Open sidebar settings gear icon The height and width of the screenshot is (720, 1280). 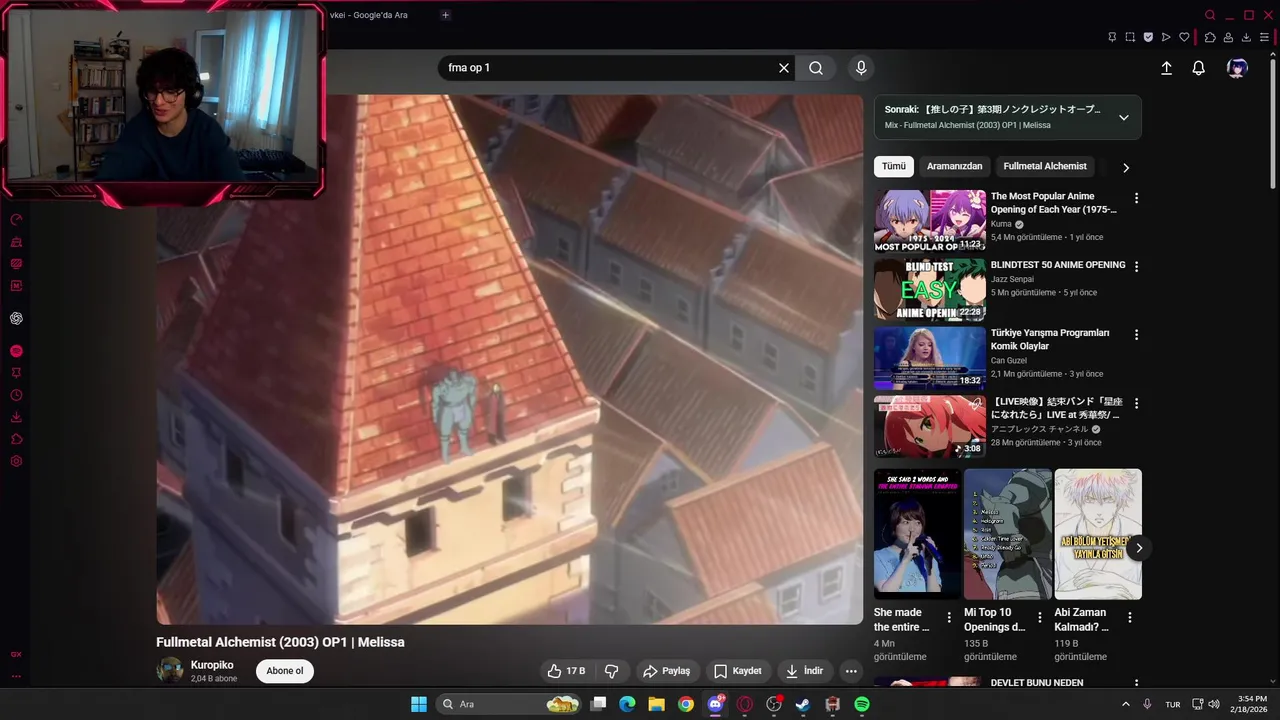pyautogui.click(x=16, y=461)
